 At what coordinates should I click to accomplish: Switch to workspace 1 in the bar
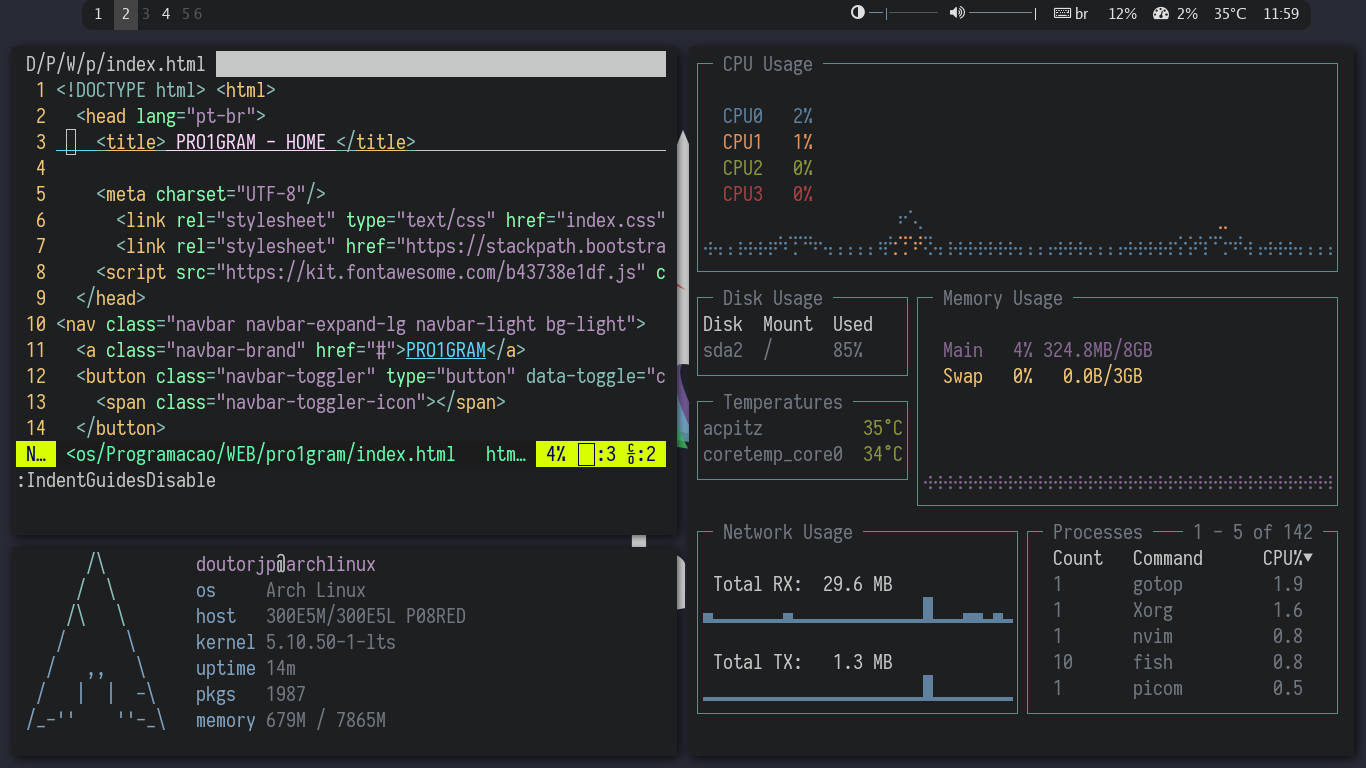click(x=97, y=14)
